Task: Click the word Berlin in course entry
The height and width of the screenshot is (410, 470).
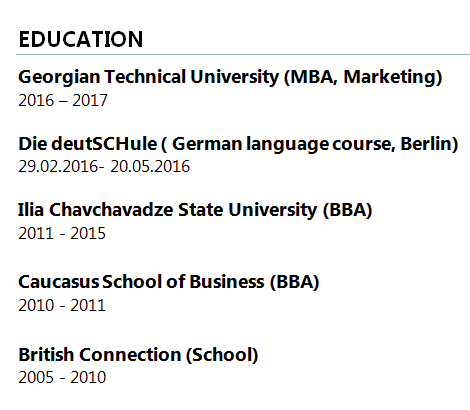Action: [426, 144]
